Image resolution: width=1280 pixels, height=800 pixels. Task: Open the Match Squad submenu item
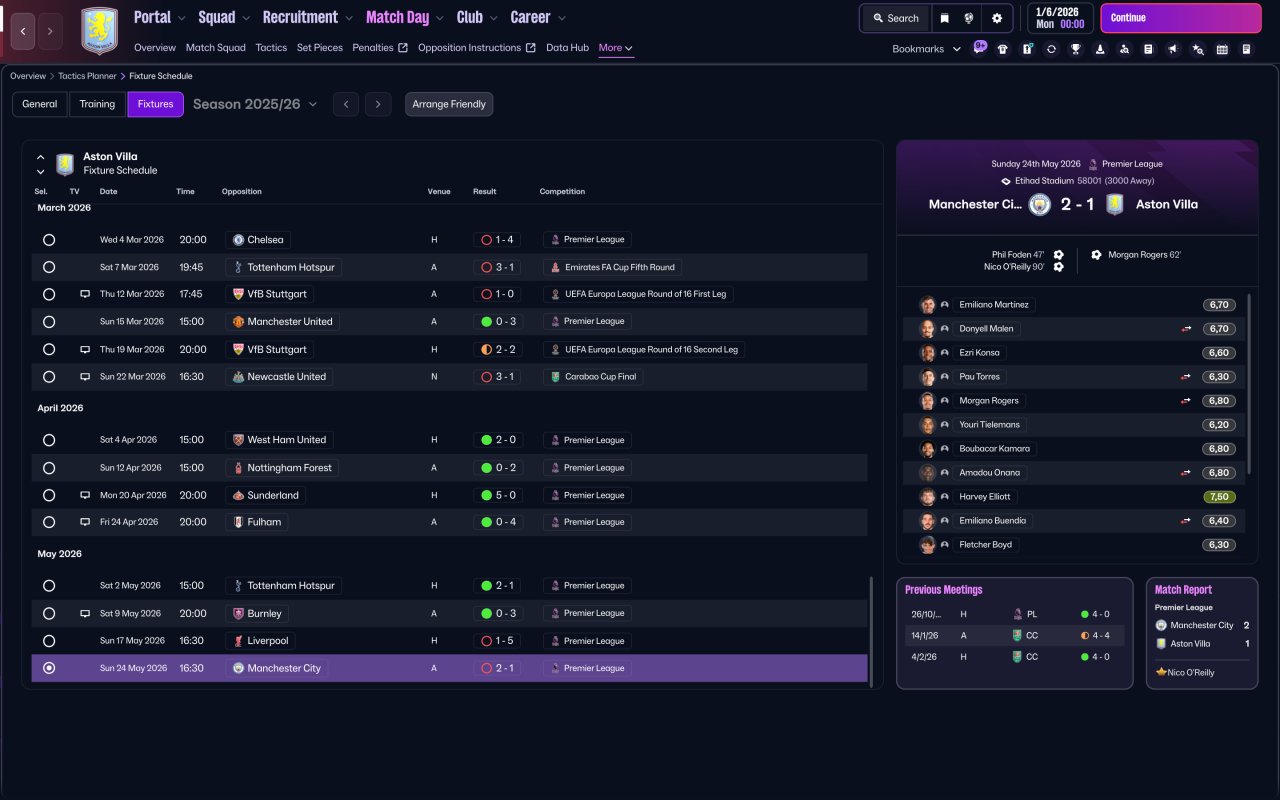(x=216, y=48)
